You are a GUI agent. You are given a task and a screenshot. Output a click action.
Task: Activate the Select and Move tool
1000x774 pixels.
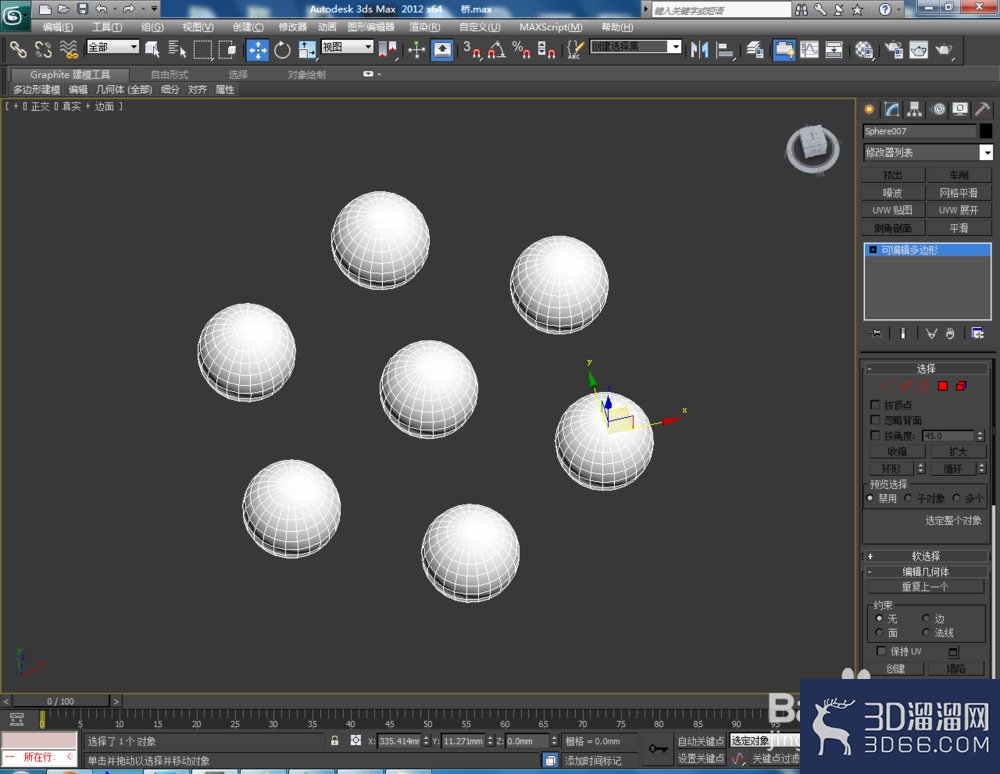(x=258, y=50)
